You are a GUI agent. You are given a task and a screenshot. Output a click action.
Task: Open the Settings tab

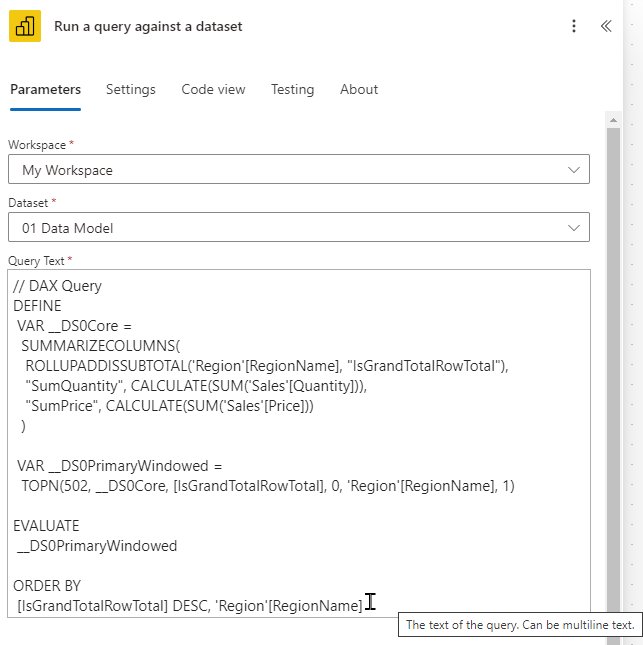[x=131, y=89]
